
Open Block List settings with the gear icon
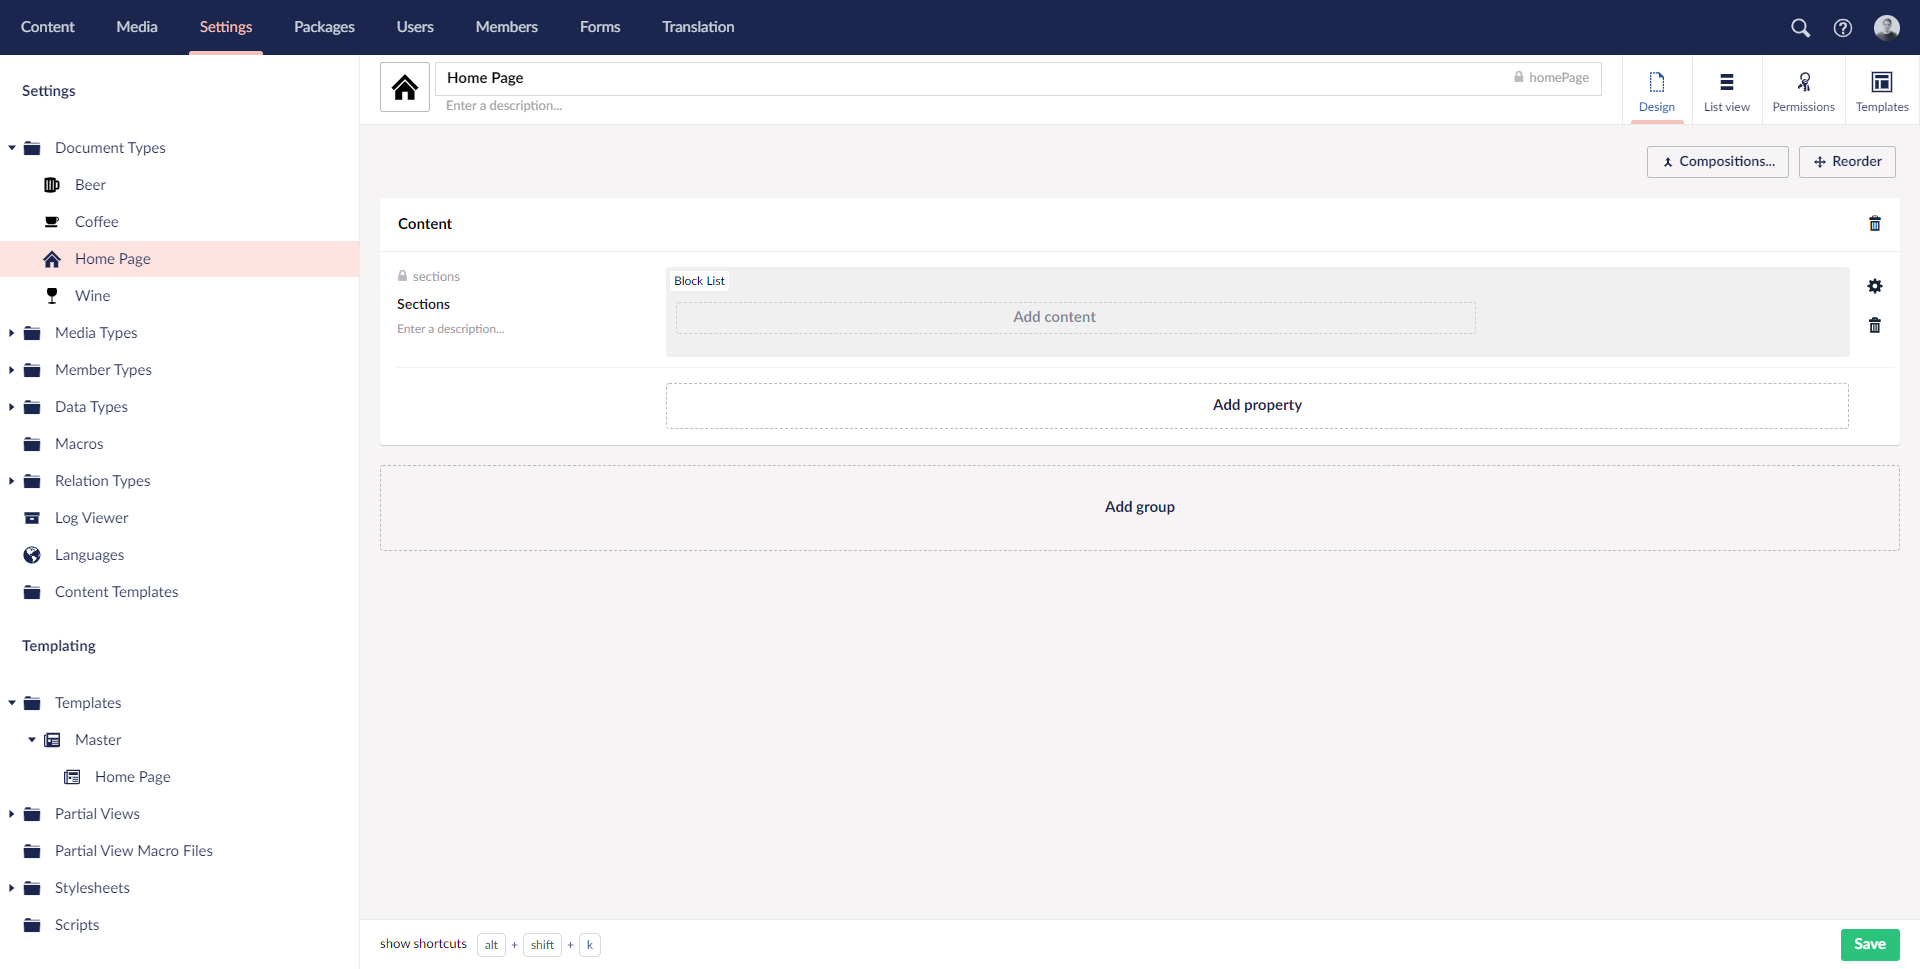point(1875,286)
